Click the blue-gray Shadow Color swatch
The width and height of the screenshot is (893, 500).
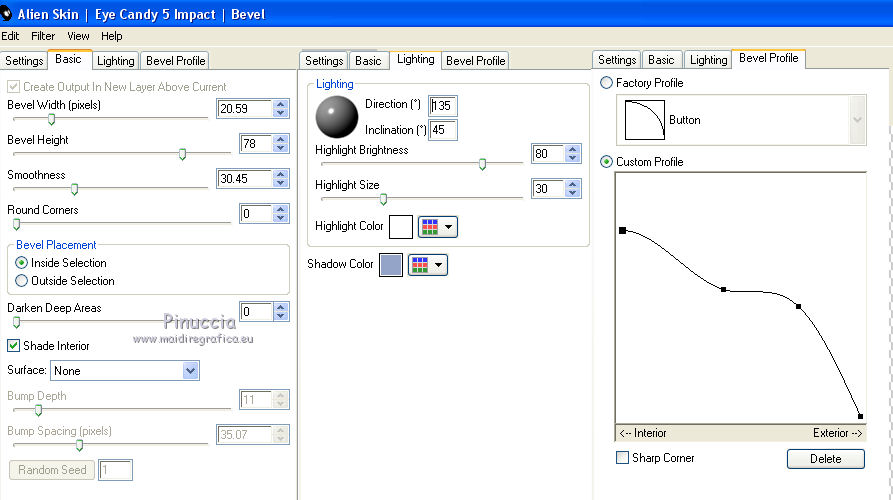coord(391,265)
